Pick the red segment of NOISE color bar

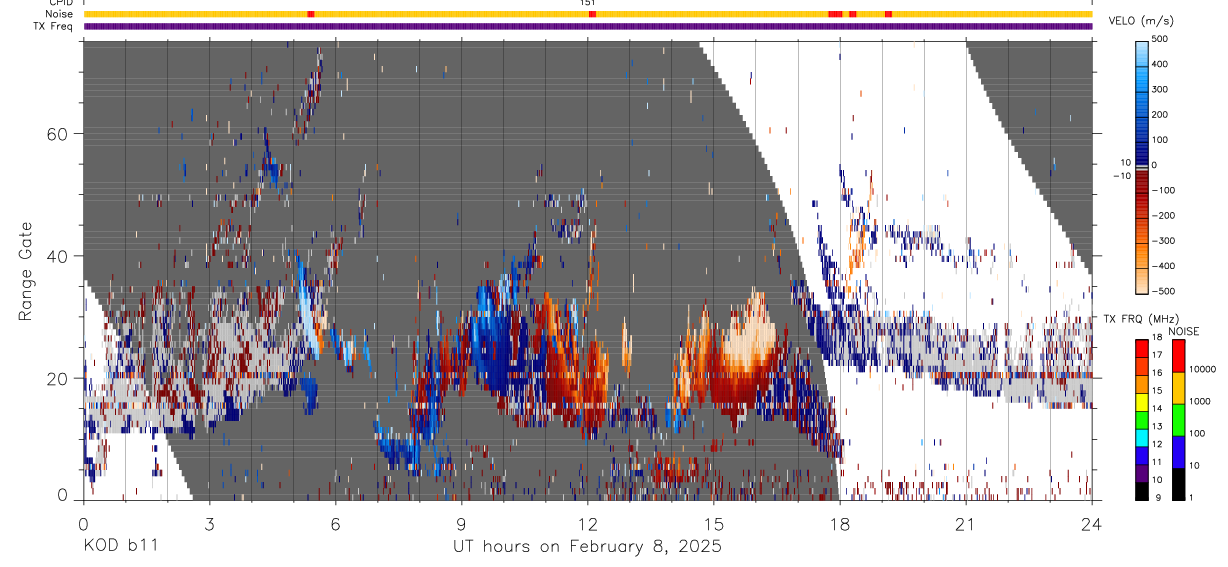[x=1177, y=355]
